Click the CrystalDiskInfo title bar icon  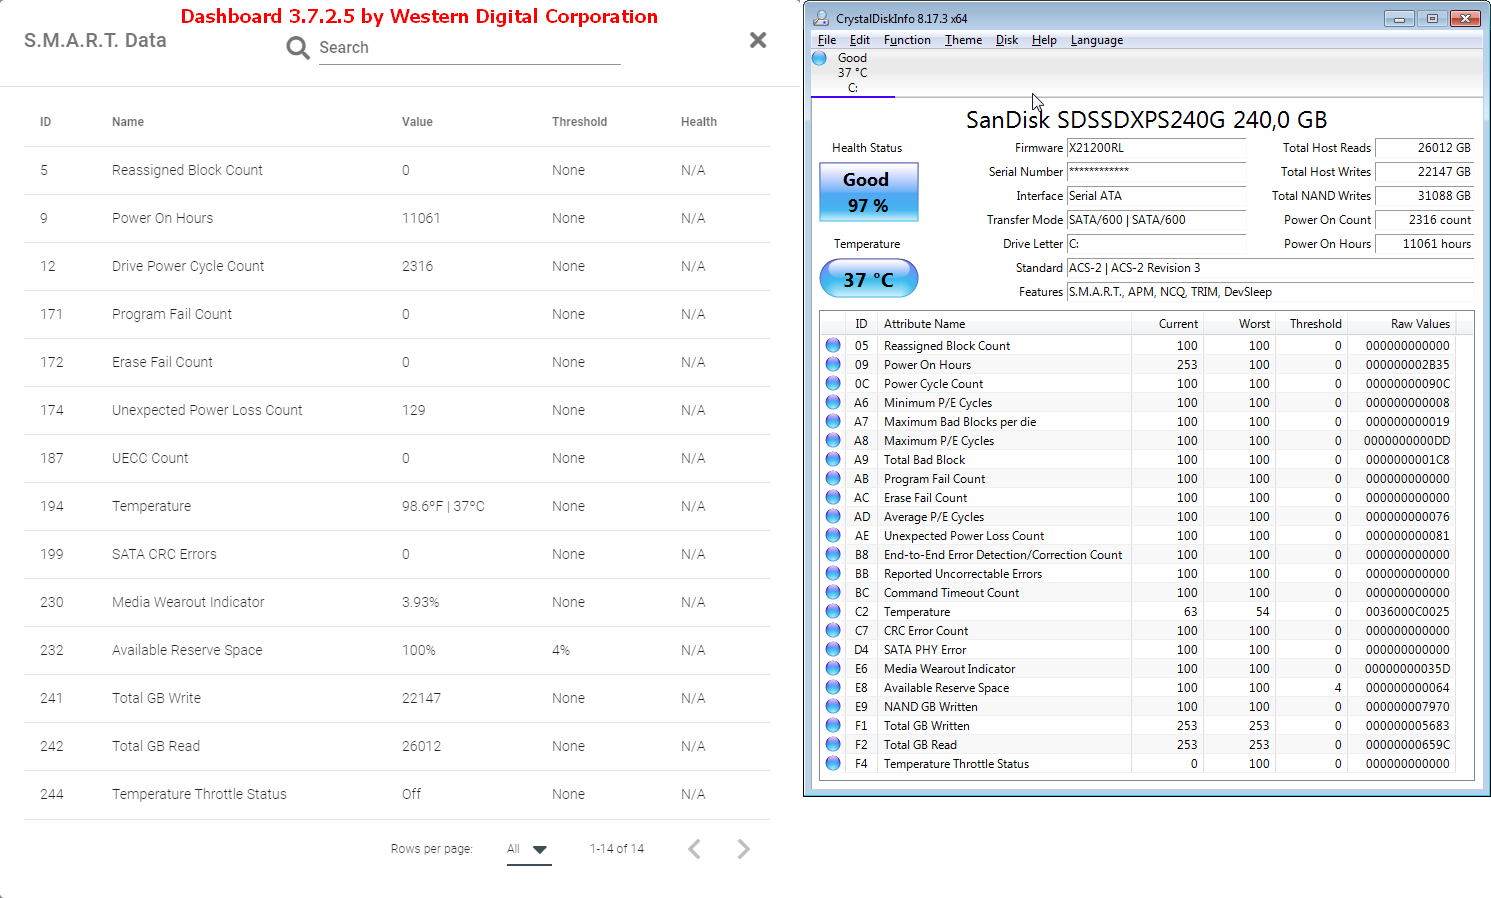click(821, 18)
